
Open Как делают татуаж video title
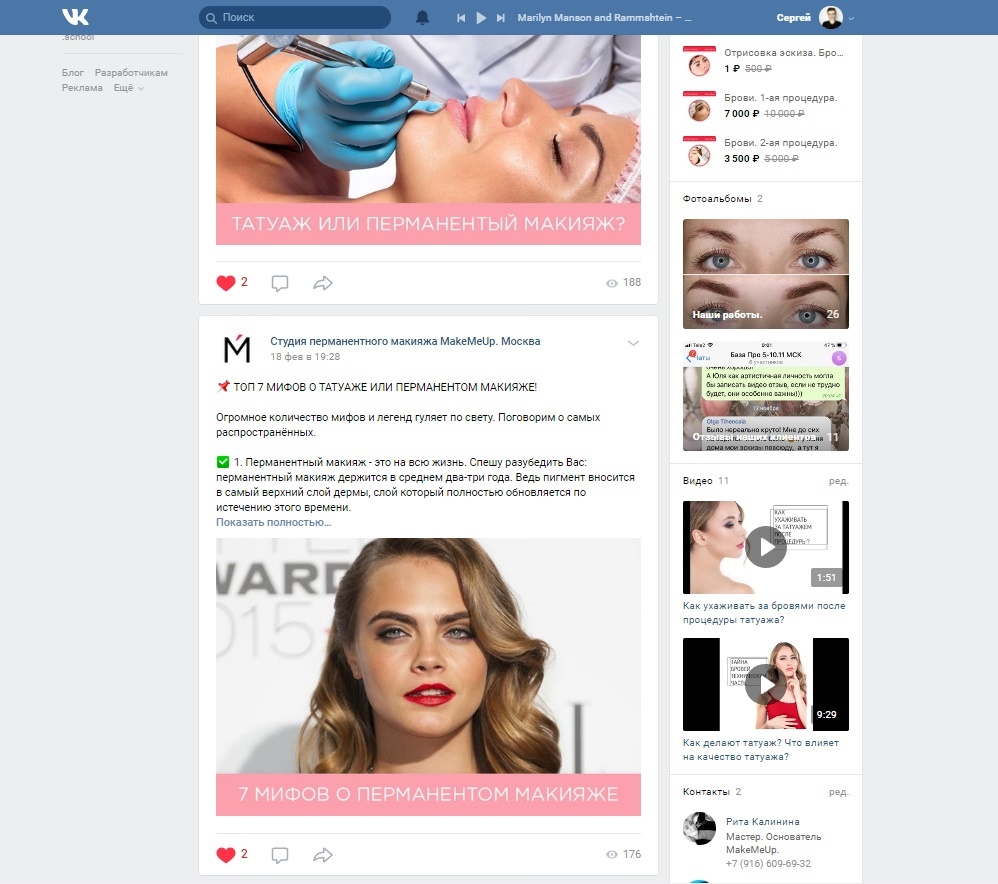[x=761, y=750]
